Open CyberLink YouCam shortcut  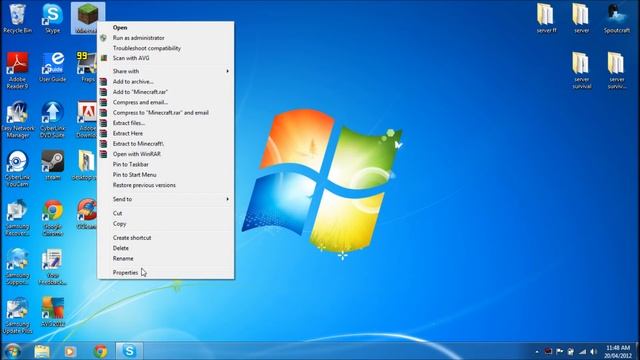point(17,168)
